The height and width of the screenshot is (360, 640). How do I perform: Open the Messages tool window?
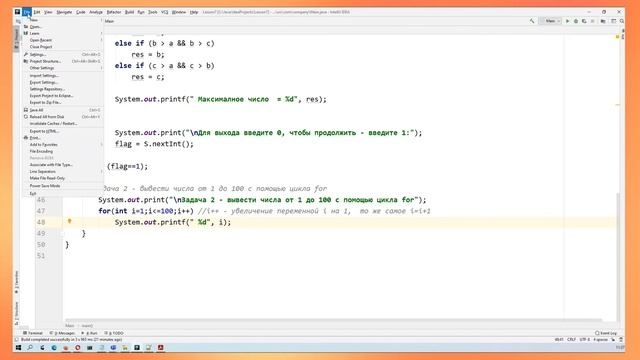(62, 333)
